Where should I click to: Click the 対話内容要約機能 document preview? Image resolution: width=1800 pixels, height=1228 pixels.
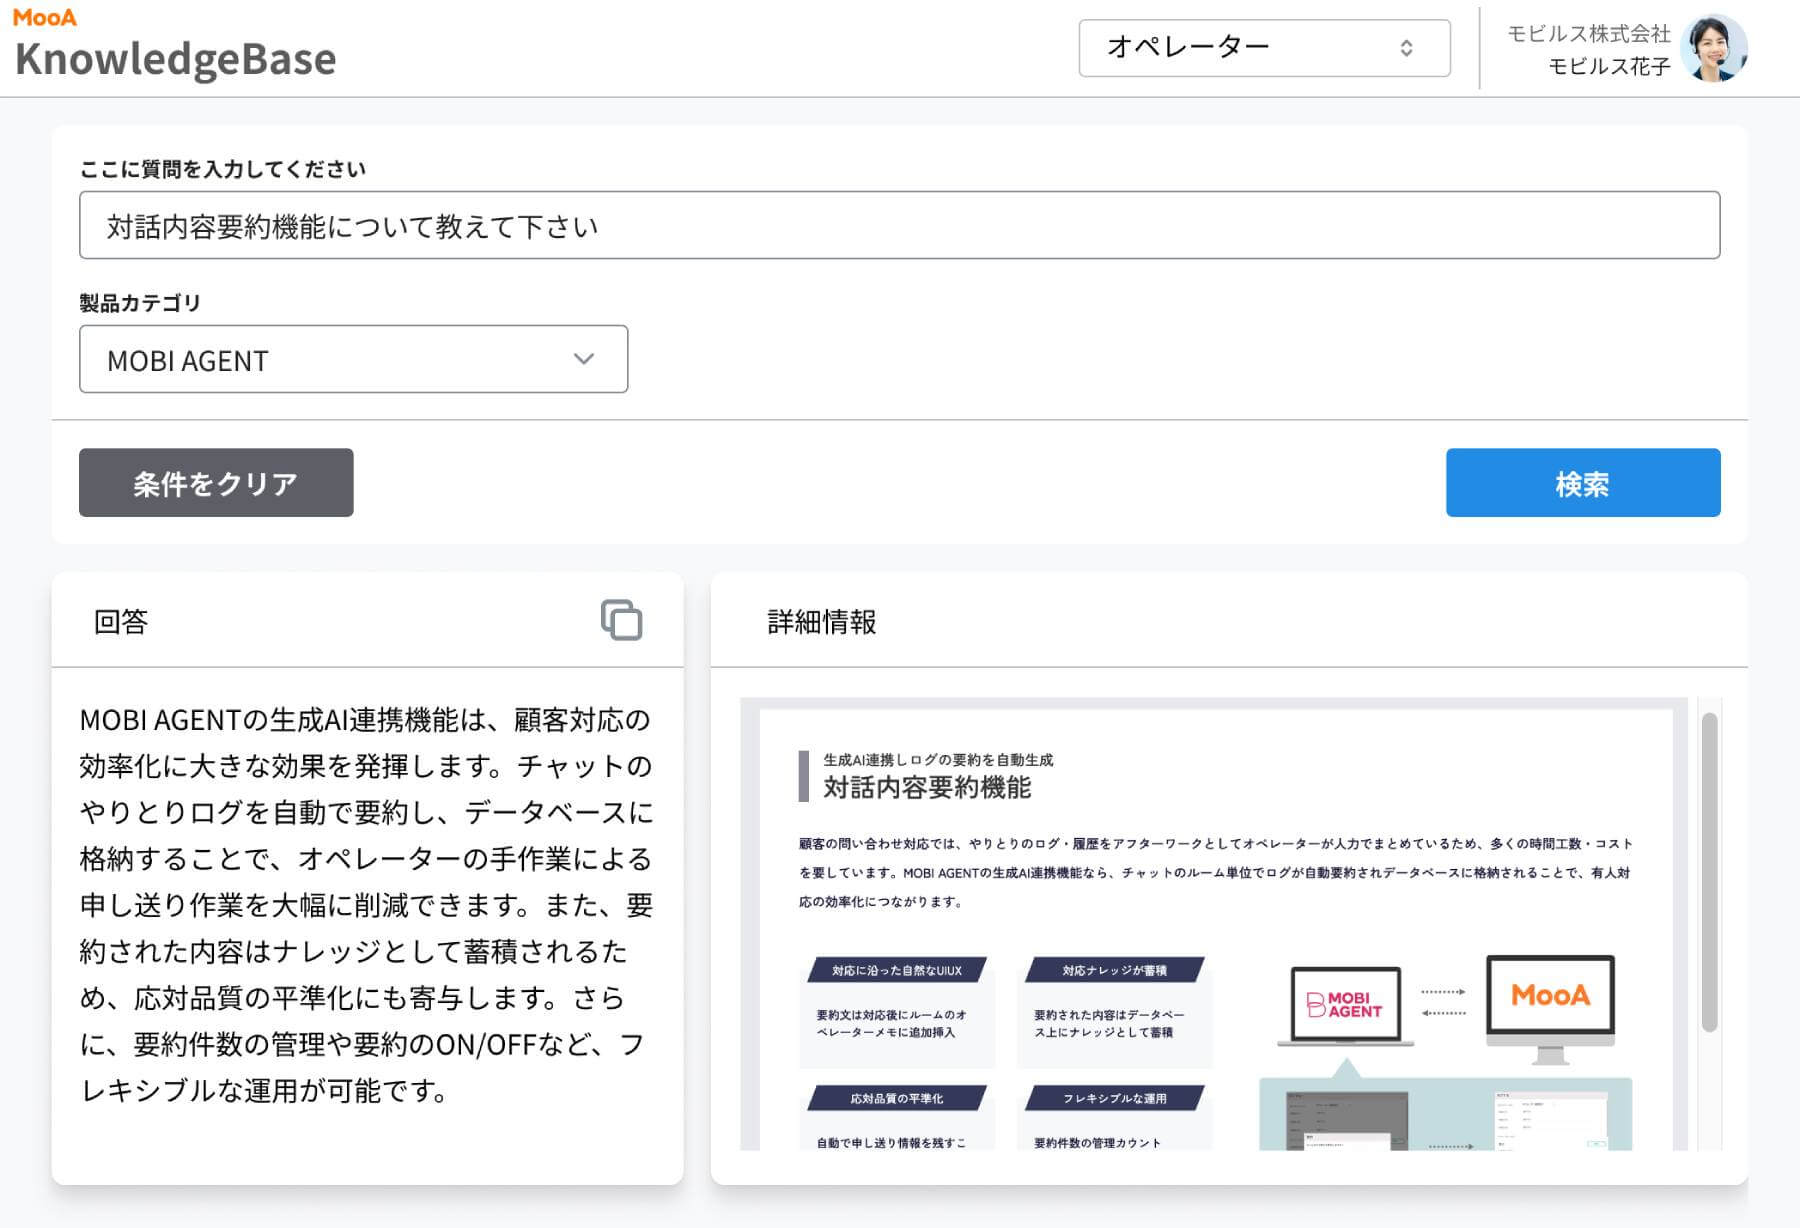[1215, 924]
